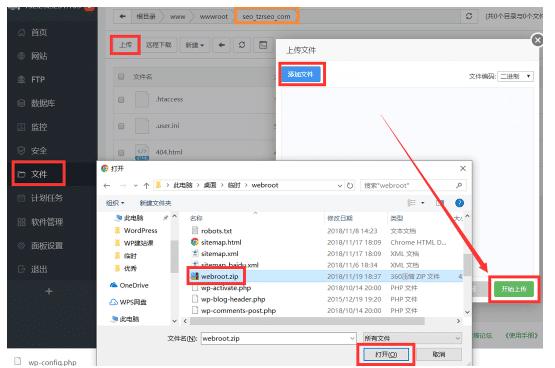Viewport: 555px width, 368px height.
Task: Close the 上传文件 dialog
Action: (537, 40)
